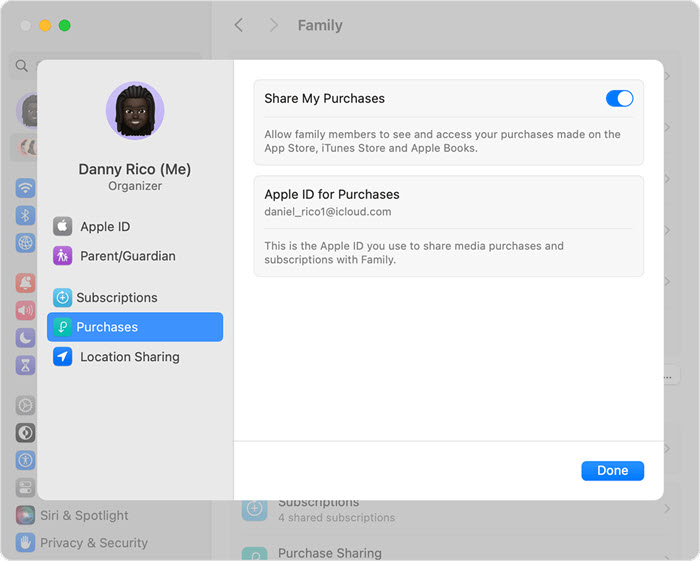Image resolution: width=700 pixels, height=561 pixels.
Task: Switch to Subscriptions in the dialog sidebar
Action: (x=116, y=298)
